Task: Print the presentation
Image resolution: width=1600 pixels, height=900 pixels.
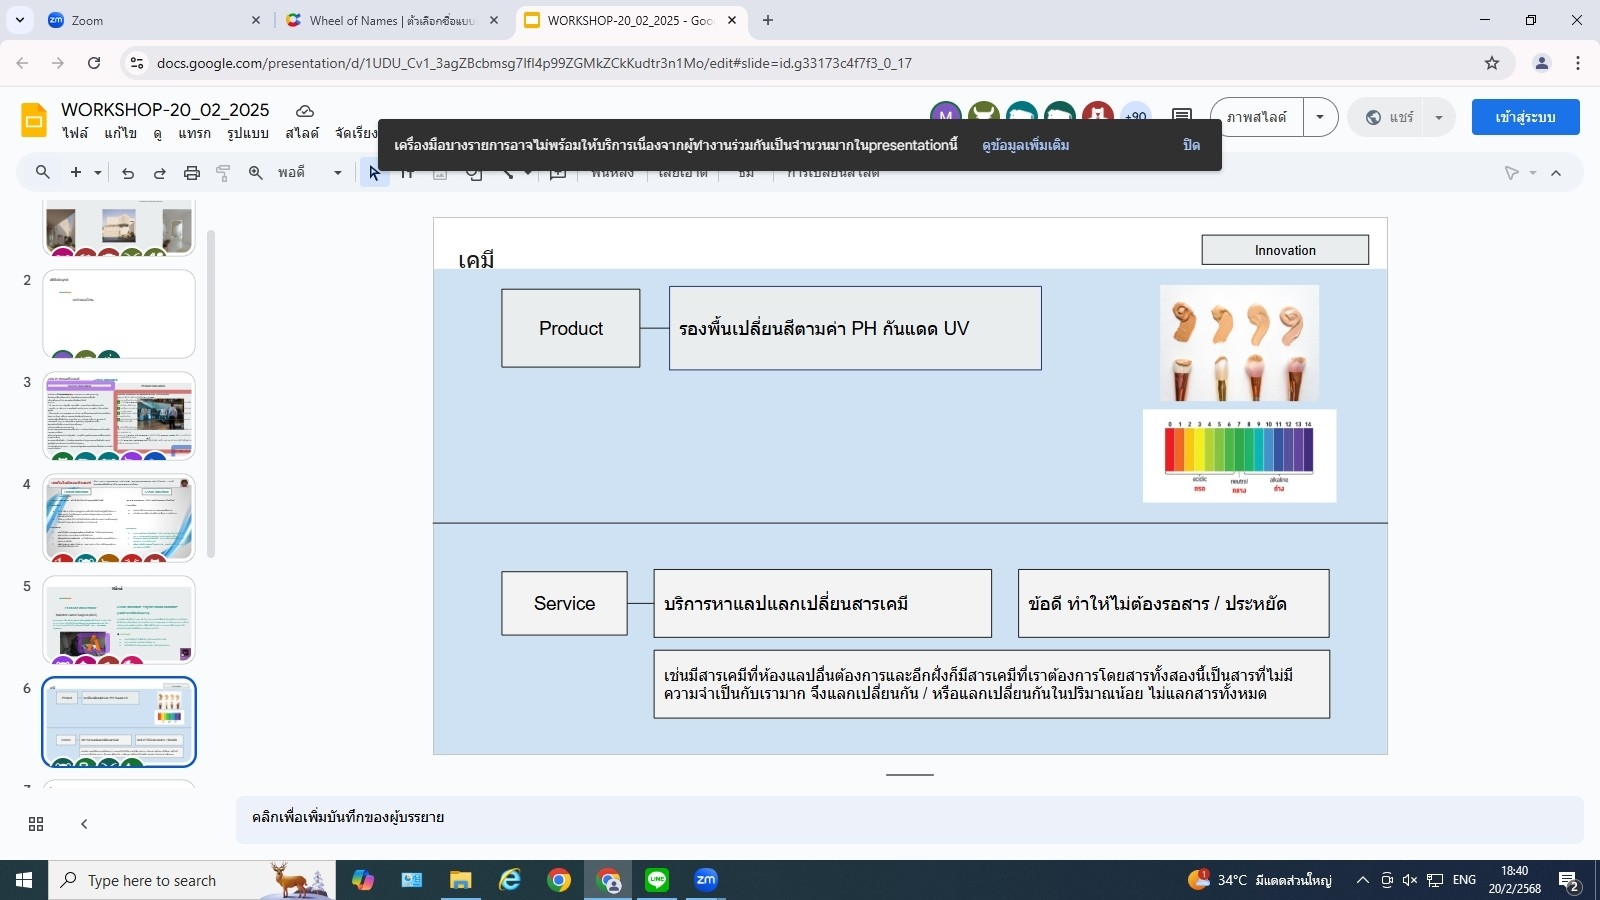Action: (x=192, y=173)
